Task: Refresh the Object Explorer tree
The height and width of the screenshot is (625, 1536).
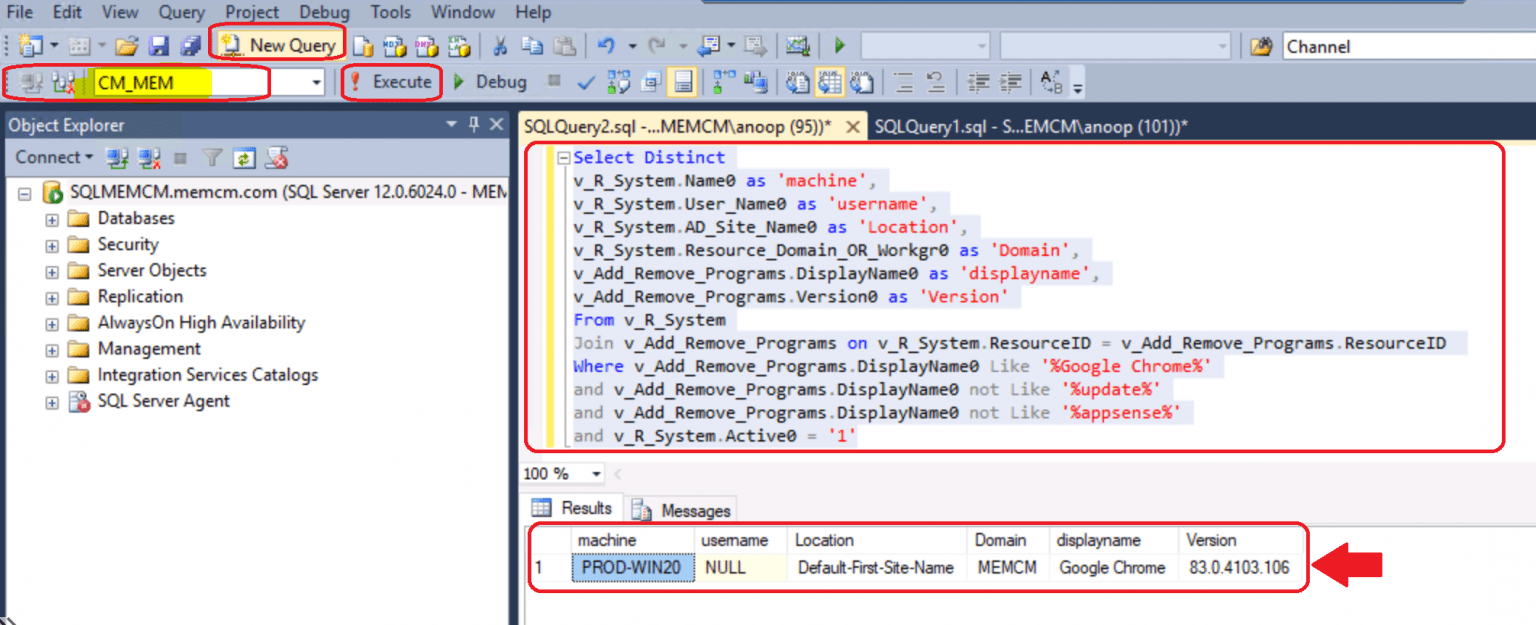Action: click(245, 158)
